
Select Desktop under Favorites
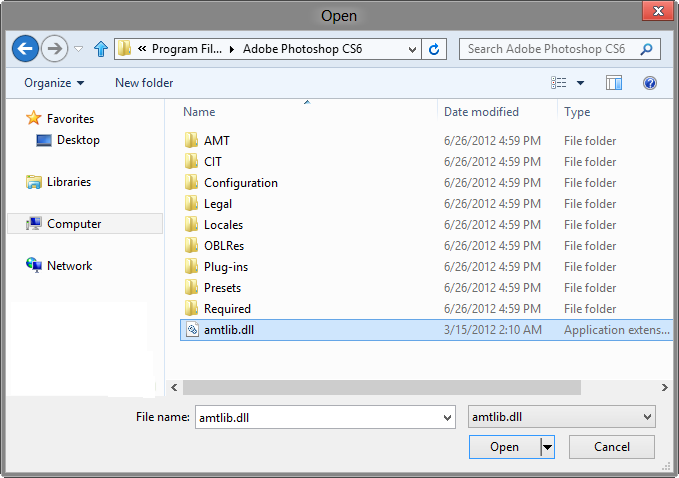click(x=68, y=140)
